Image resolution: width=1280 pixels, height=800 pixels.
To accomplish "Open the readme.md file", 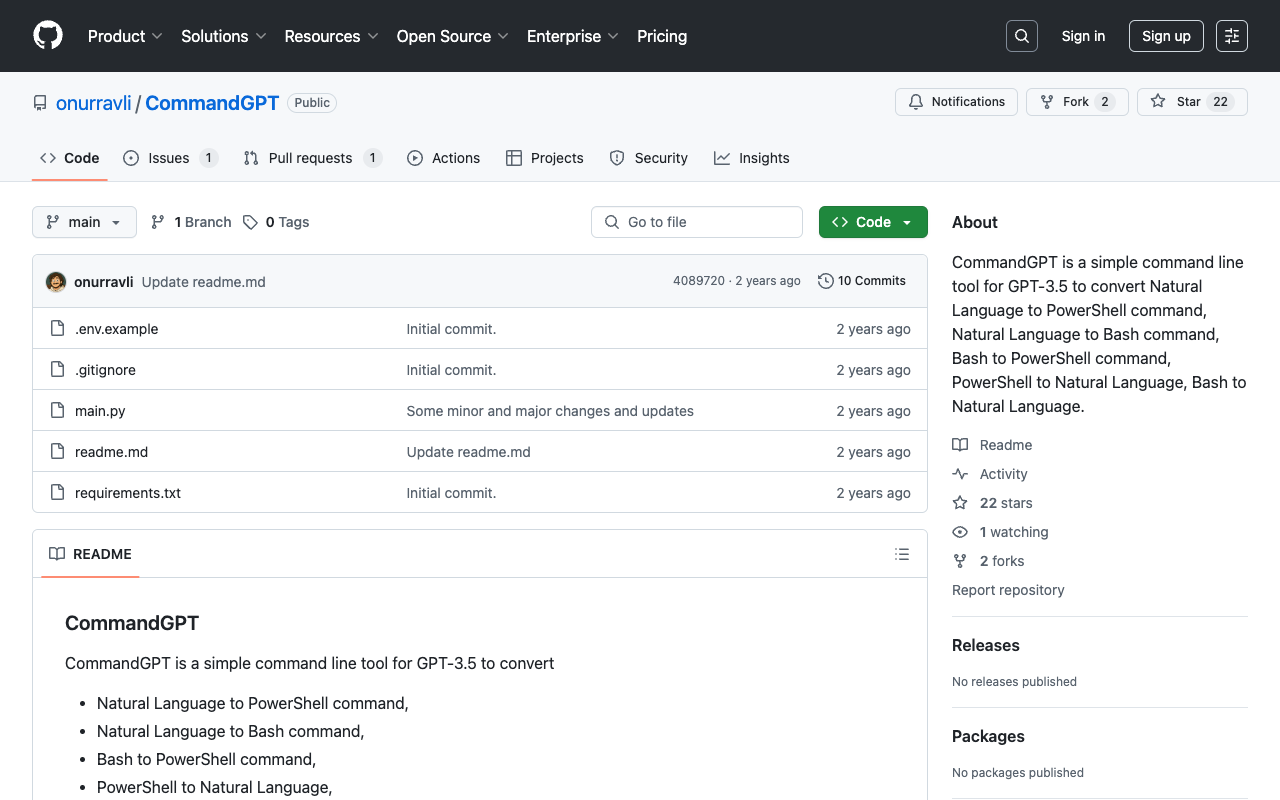I will coord(111,452).
